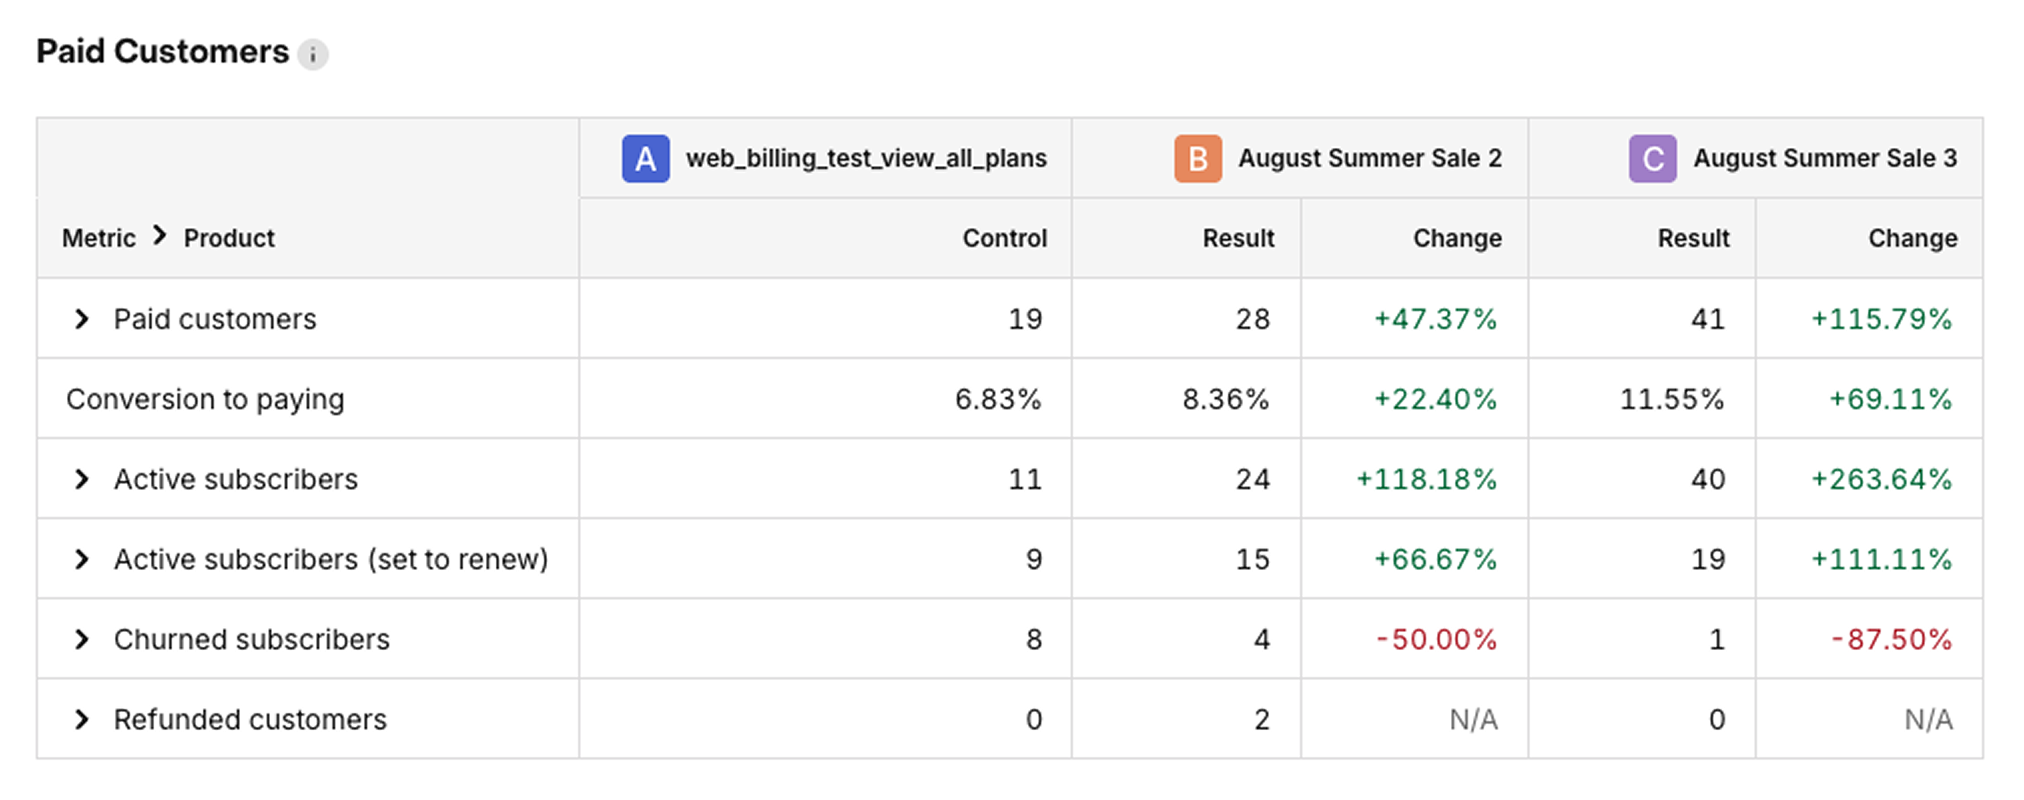Viewport: 2024px width, 800px height.
Task: Expand Active subscribers (set to renew) row
Action: click(x=82, y=559)
